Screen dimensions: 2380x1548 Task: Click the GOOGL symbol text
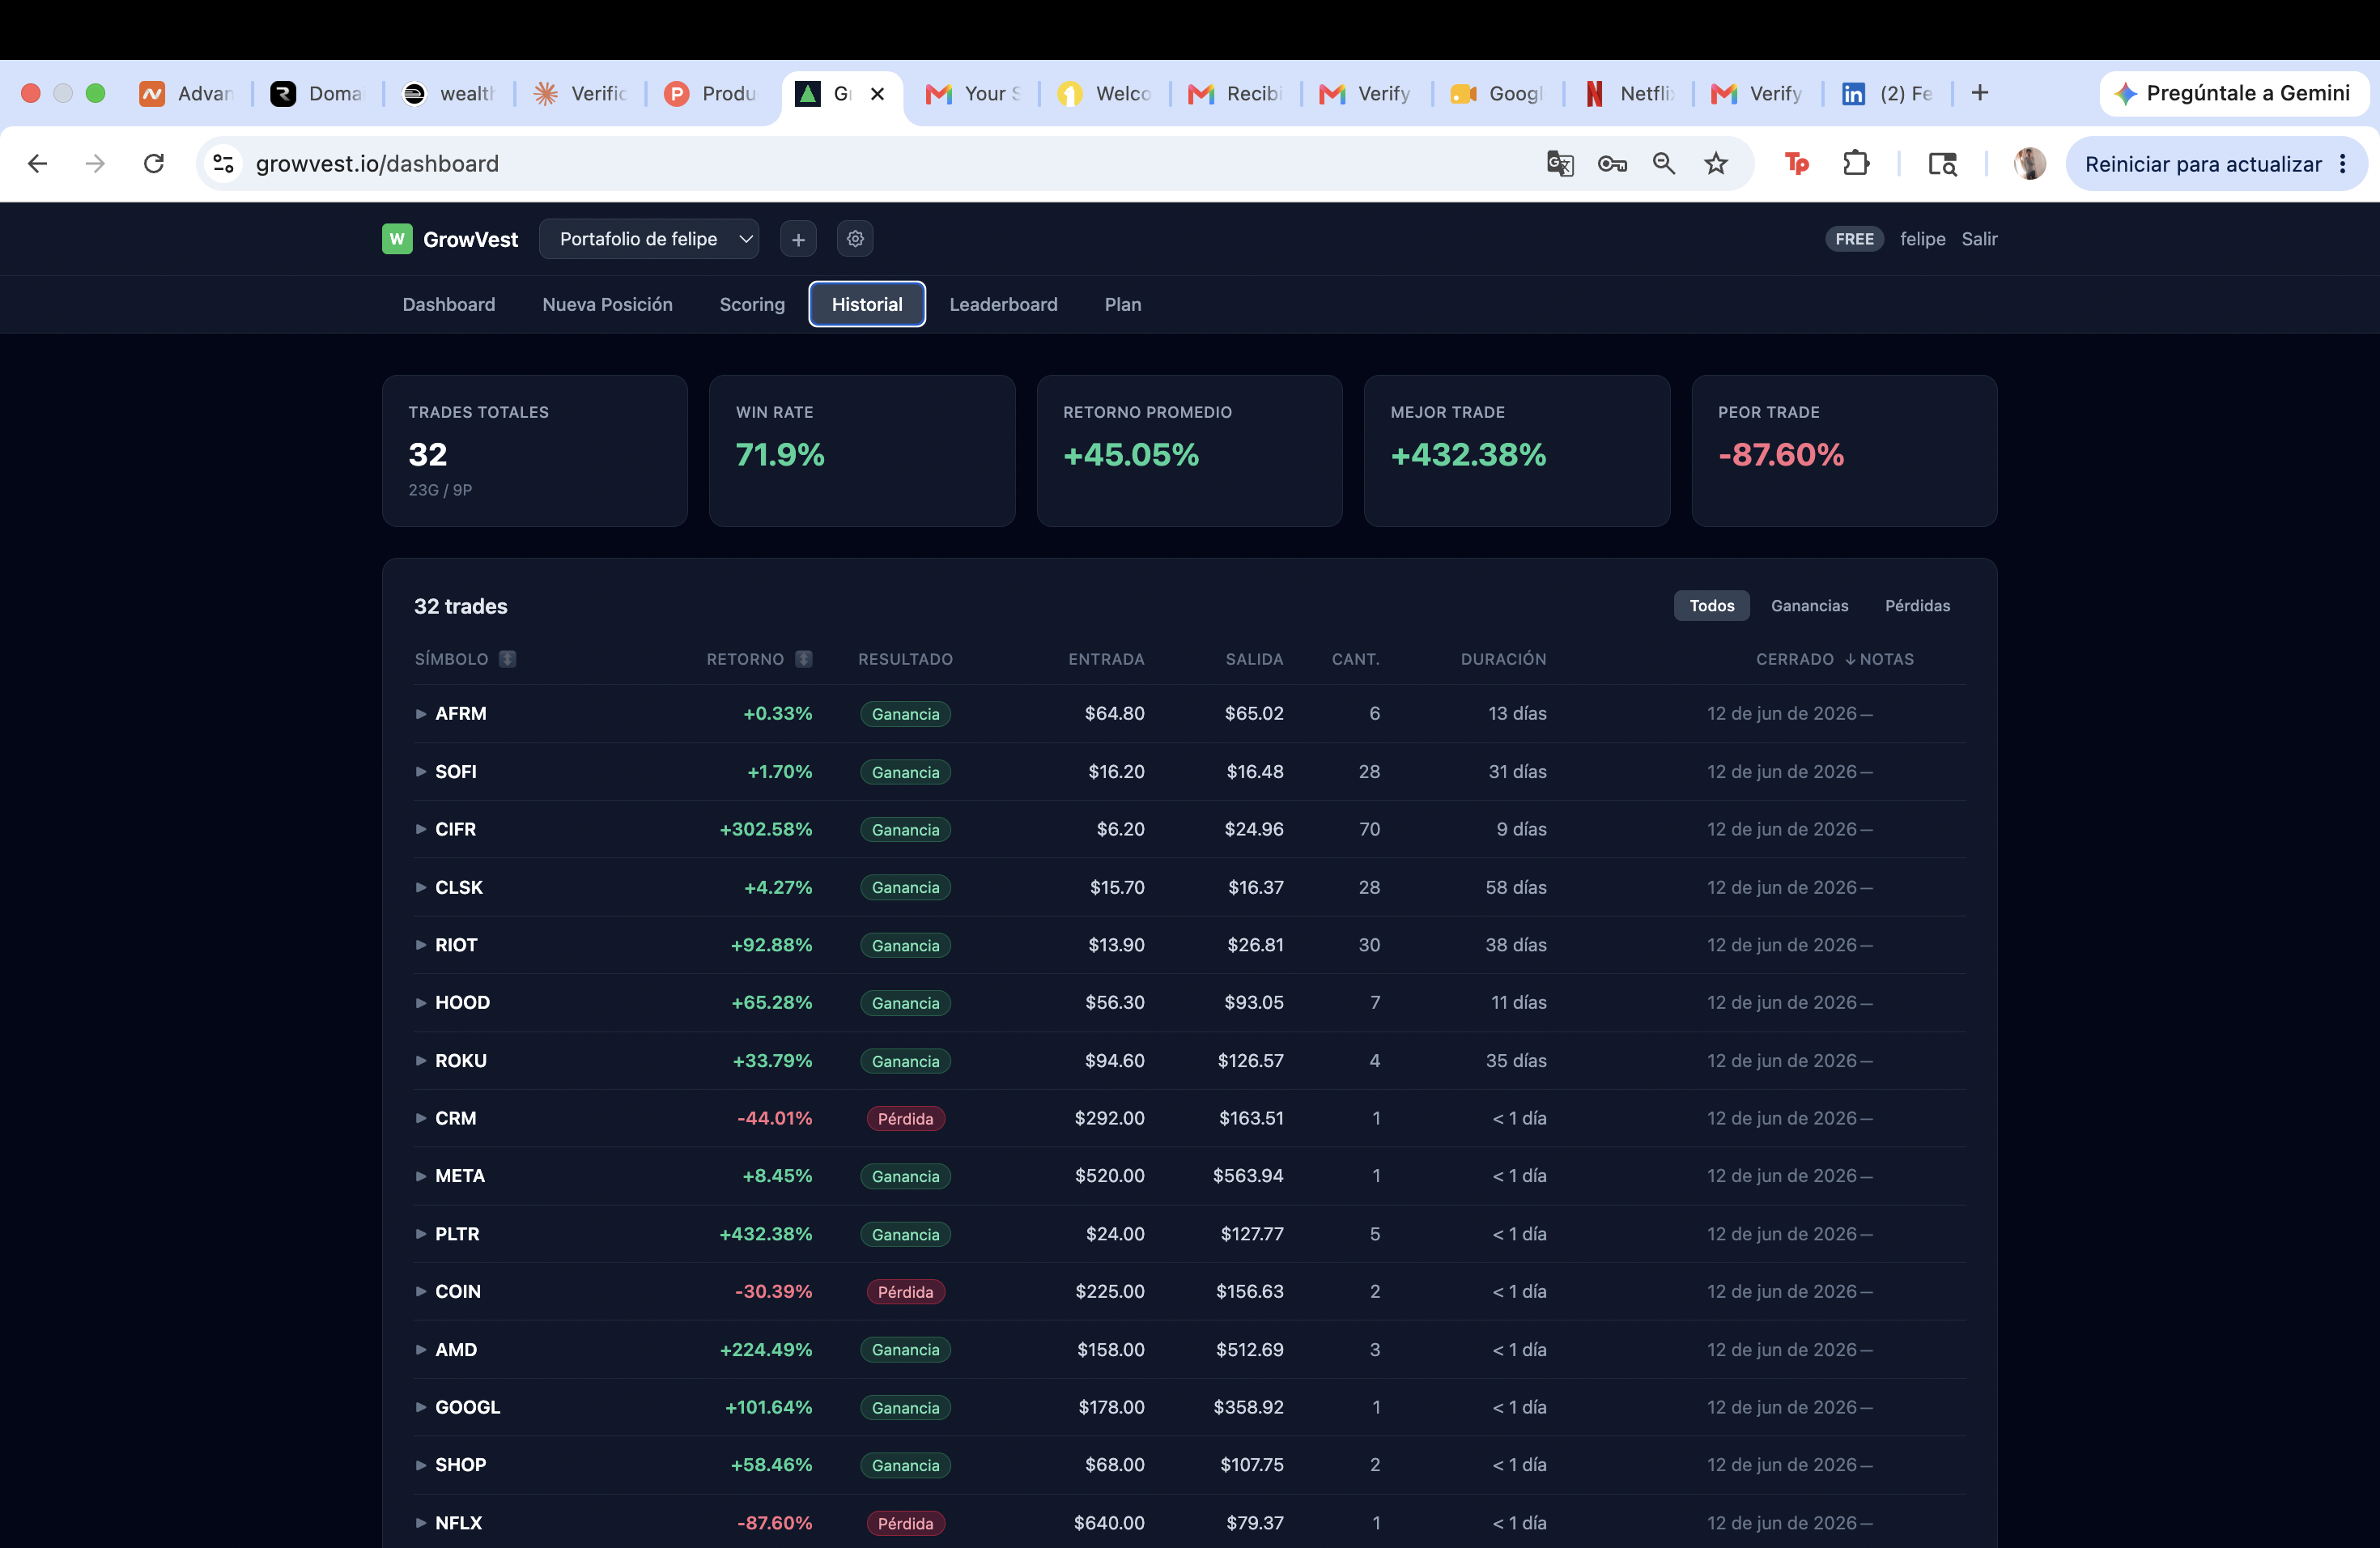click(467, 1408)
